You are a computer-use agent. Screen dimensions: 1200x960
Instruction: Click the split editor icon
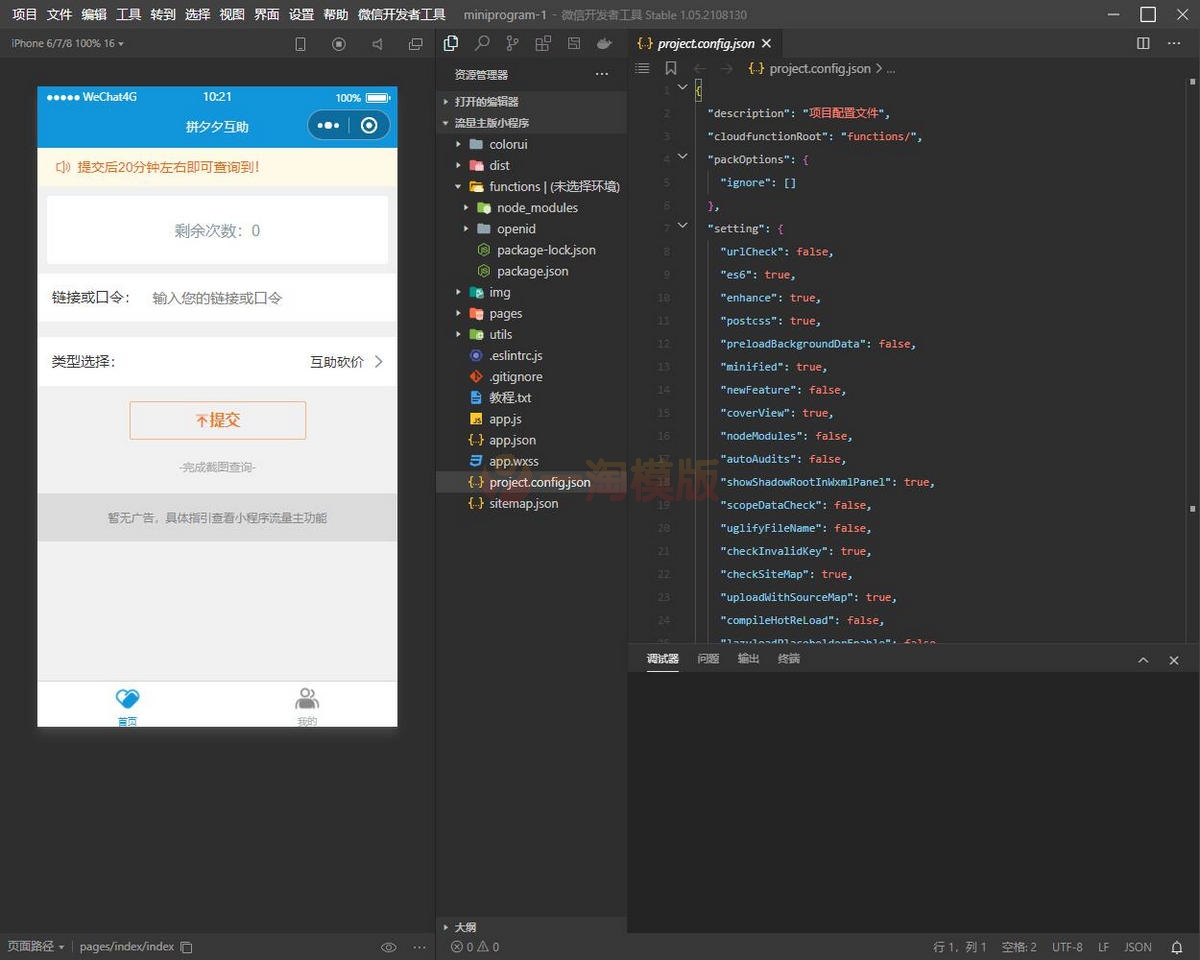coord(1143,44)
